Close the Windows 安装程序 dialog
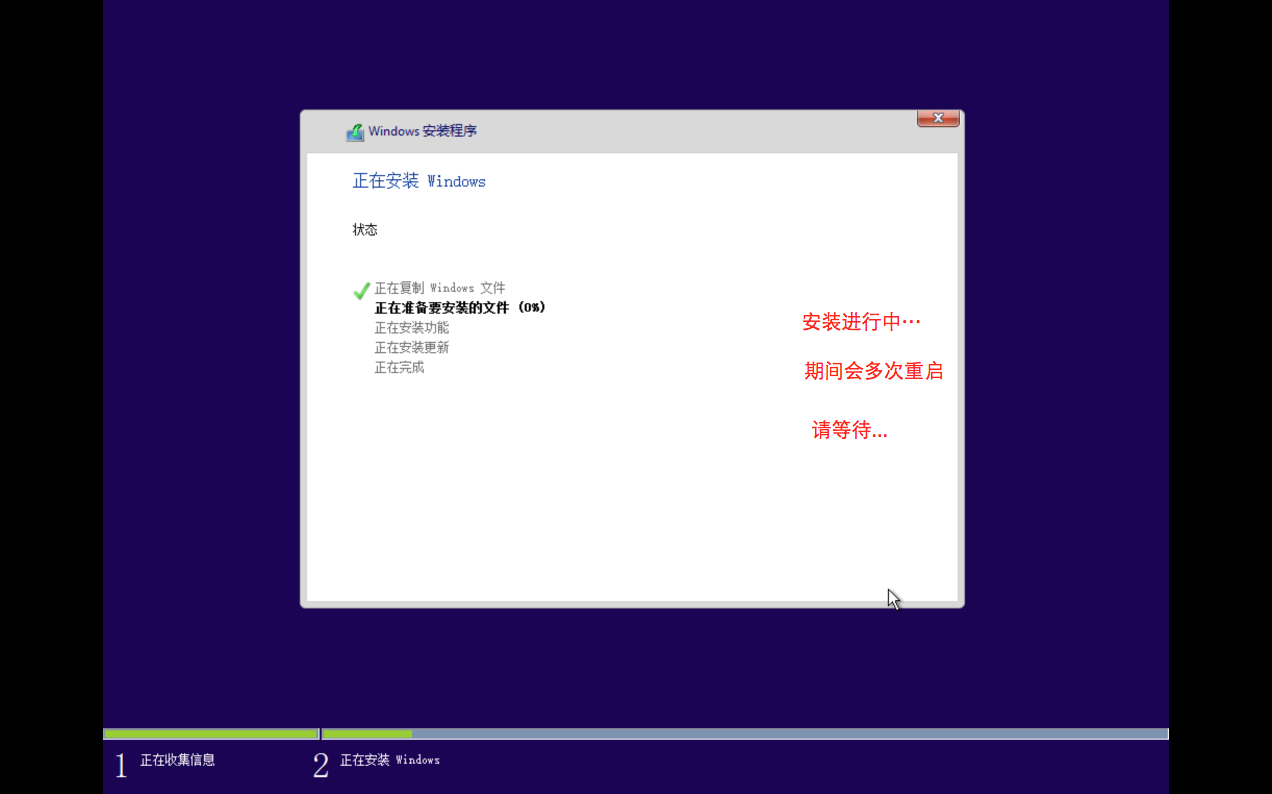Screen dimensions: 1272x794 tap(938, 118)
